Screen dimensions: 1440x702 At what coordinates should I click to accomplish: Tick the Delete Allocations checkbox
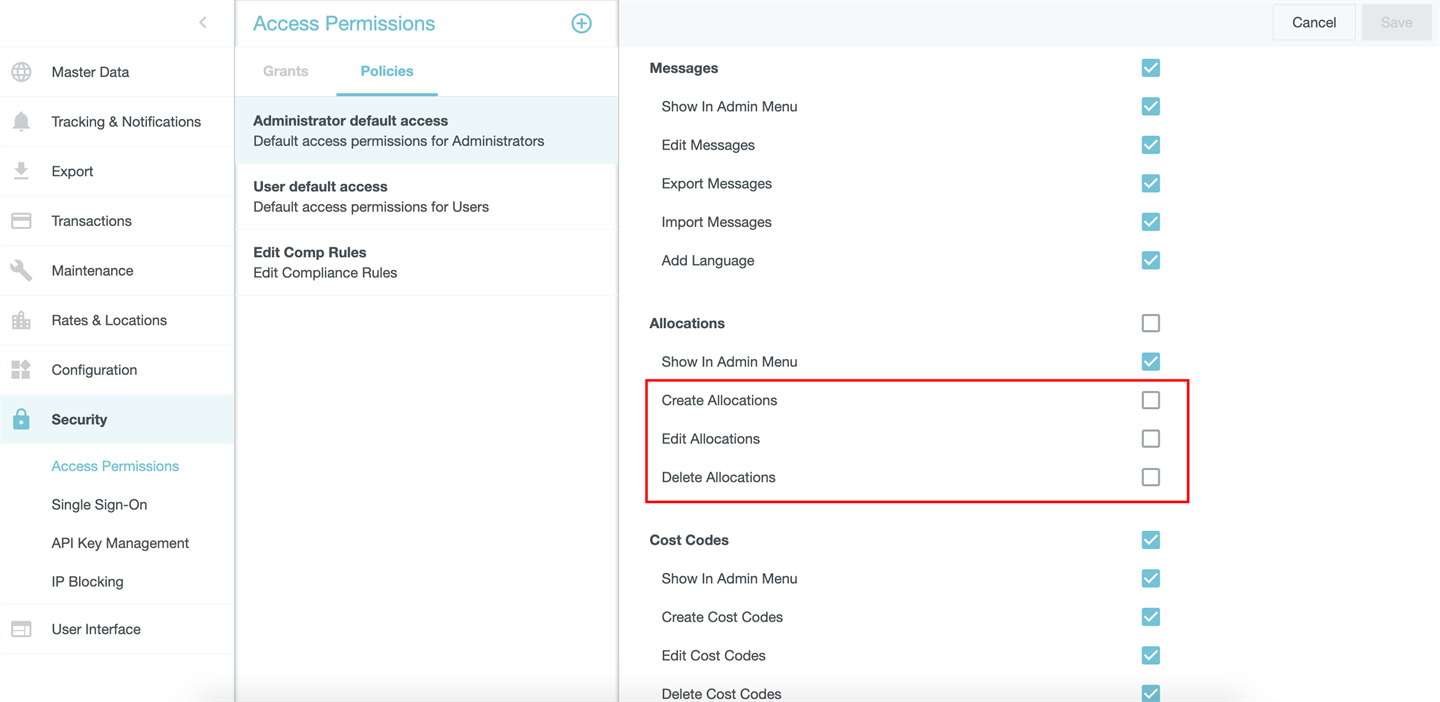[1150, 477]
